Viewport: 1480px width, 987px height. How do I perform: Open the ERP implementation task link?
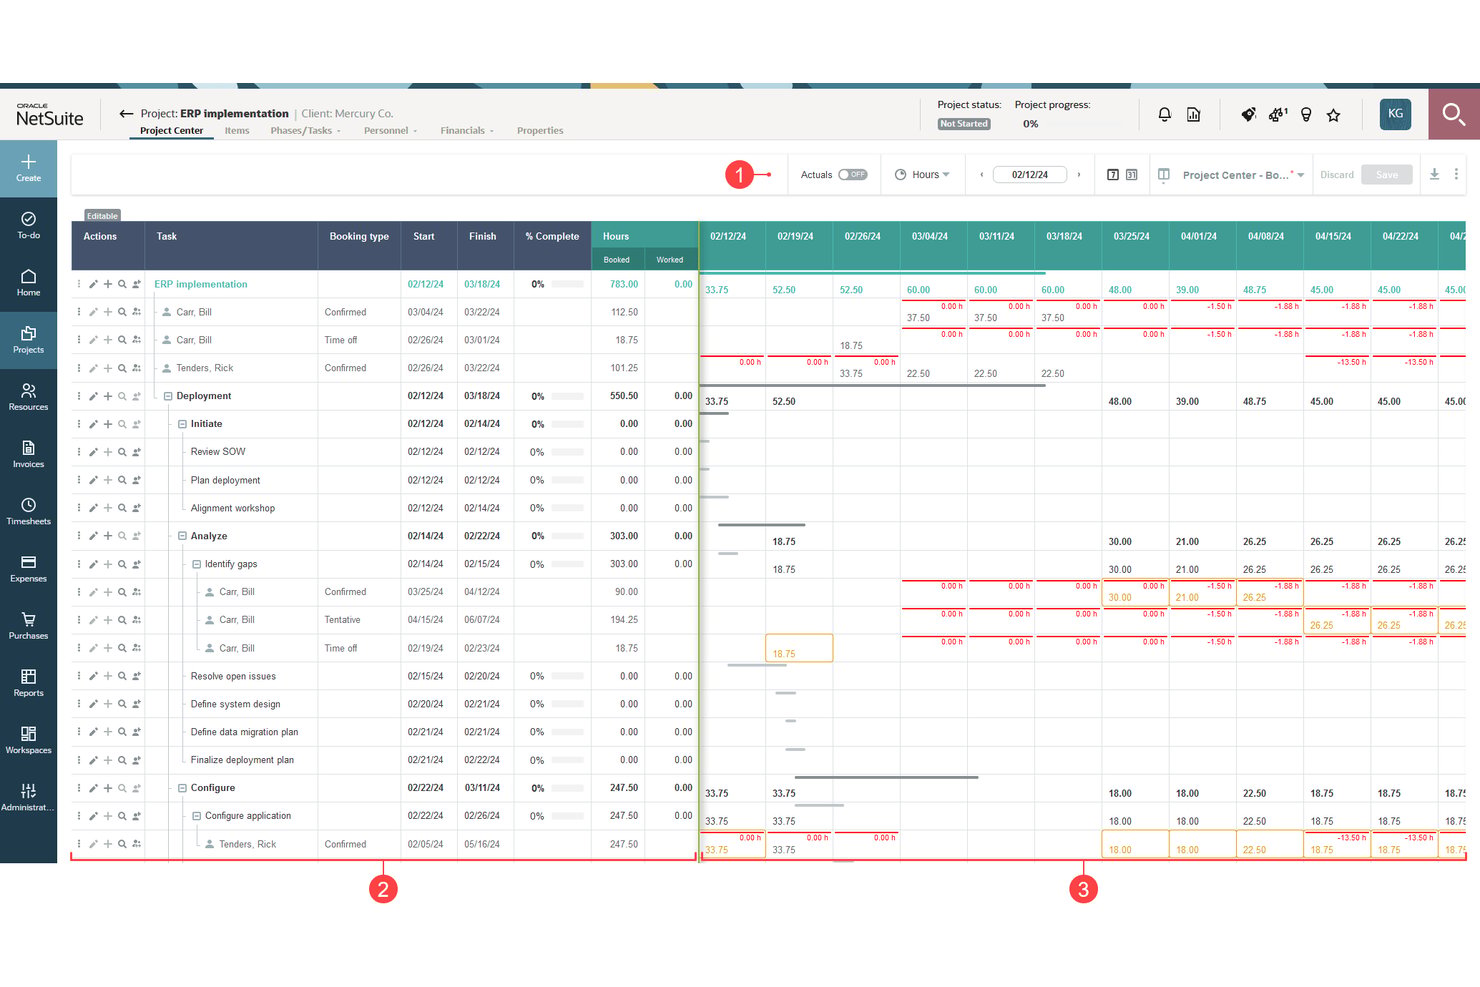click(x=201, y=284)
